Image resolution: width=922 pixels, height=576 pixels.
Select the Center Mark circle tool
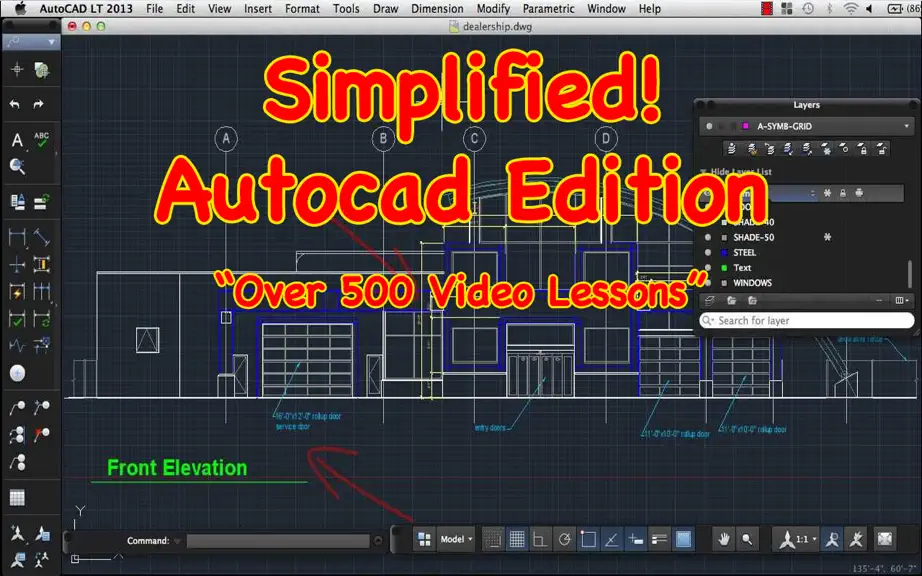[17, 373]
